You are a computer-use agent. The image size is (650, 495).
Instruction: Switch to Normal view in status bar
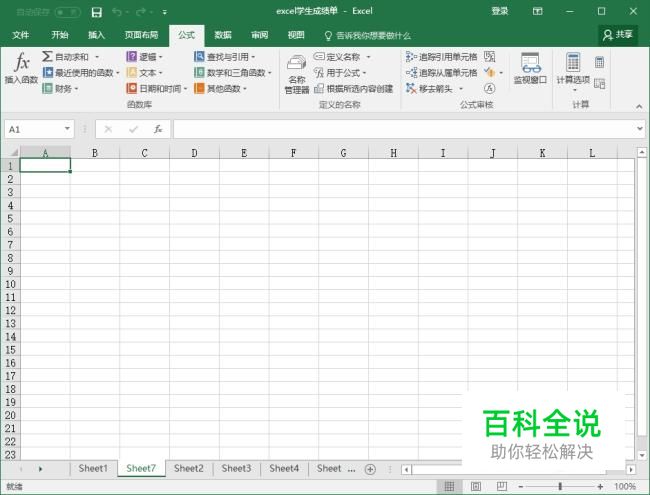tap(449, 486)
